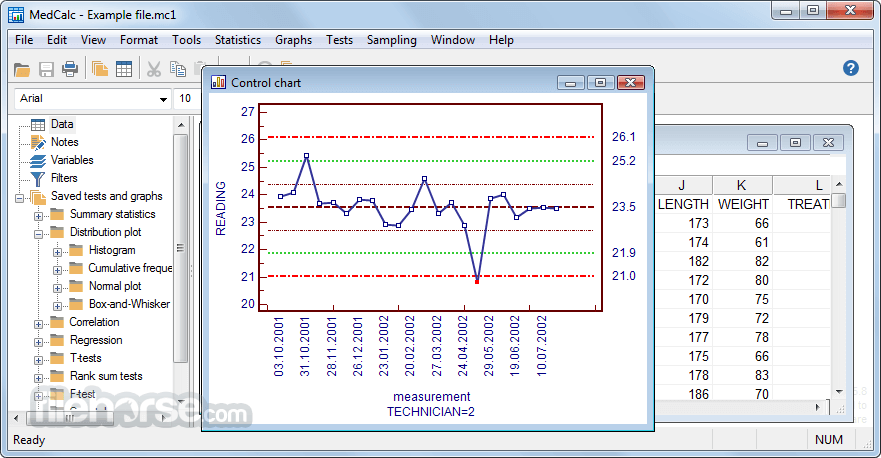Select Cumulative frequency tree item
Viewport: 881px width, 458px height.
130,268
